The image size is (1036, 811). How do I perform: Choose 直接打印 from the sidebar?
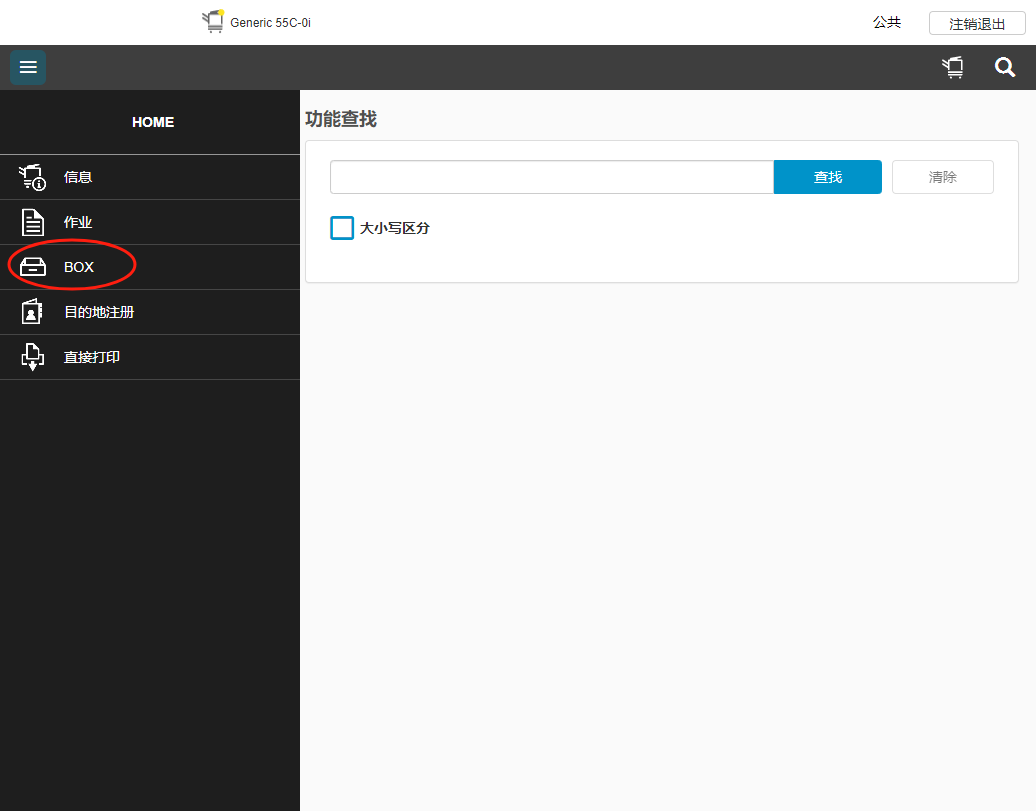point(92,357)
